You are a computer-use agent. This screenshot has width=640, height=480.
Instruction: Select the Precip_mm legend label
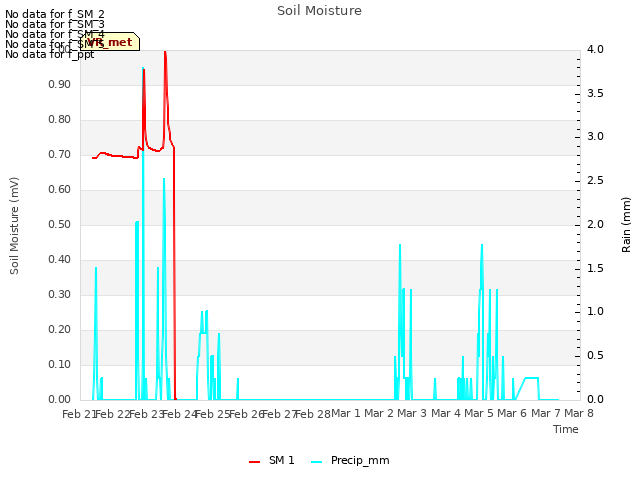[360, 461]
